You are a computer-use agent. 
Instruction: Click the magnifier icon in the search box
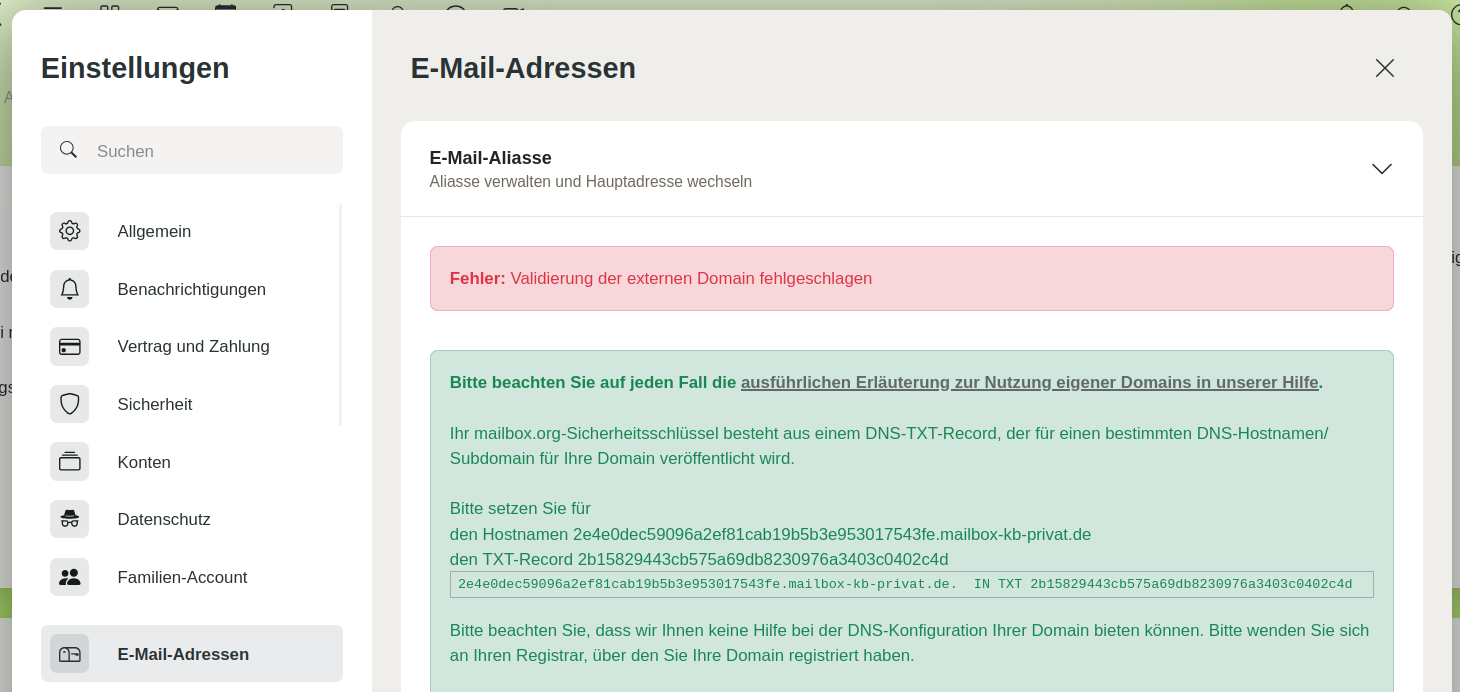[68, 150]
